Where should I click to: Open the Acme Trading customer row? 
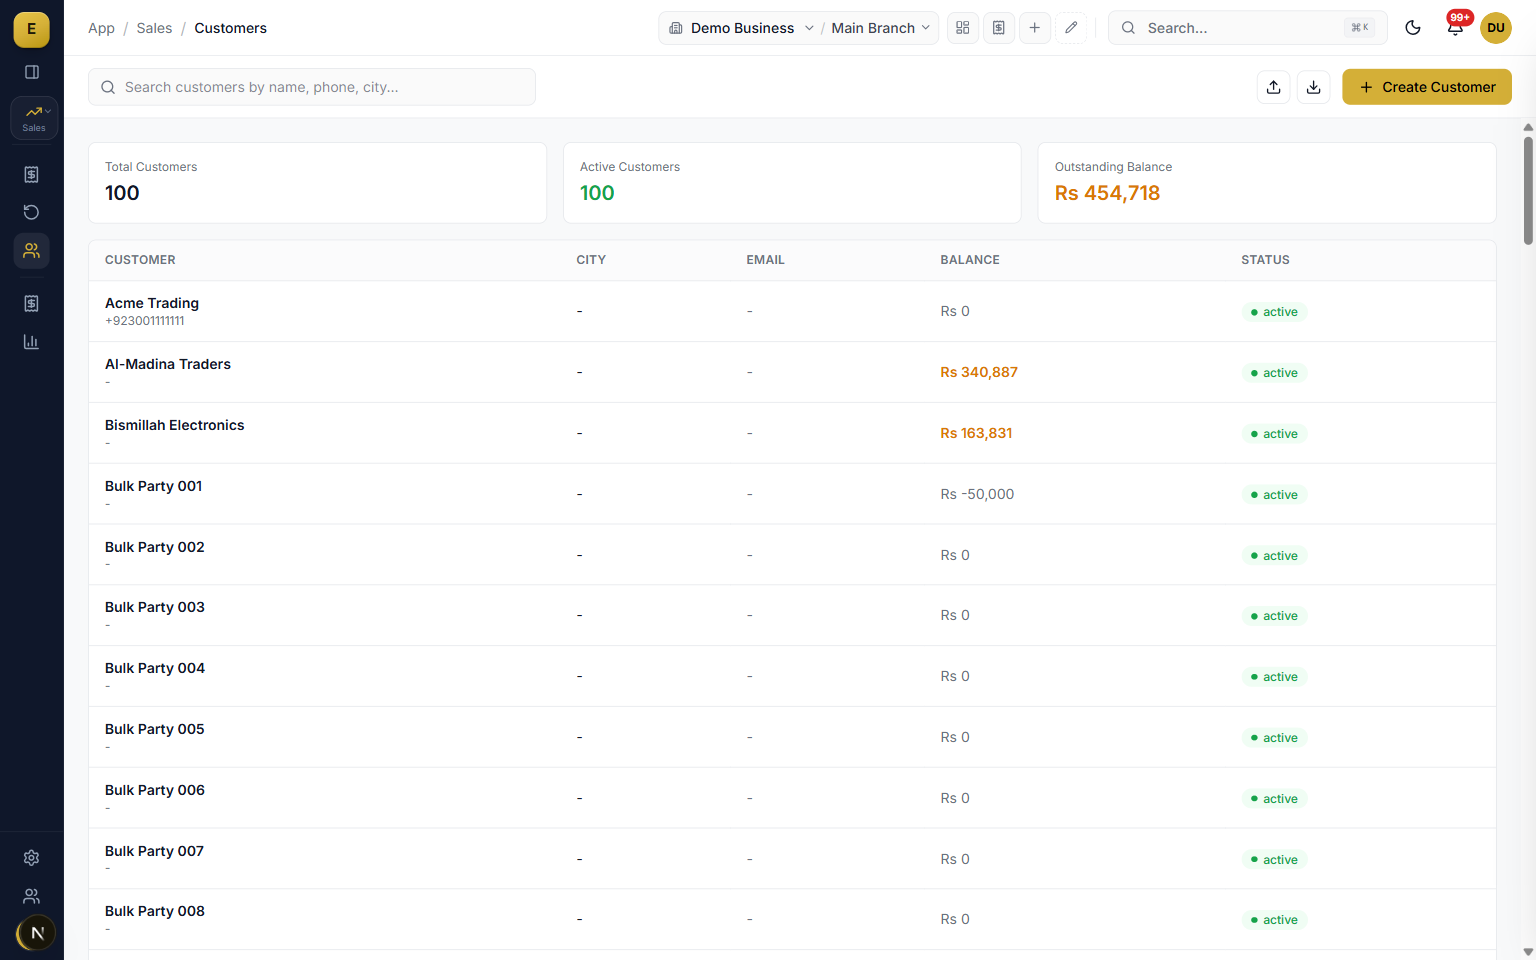(x=792, y=311)
